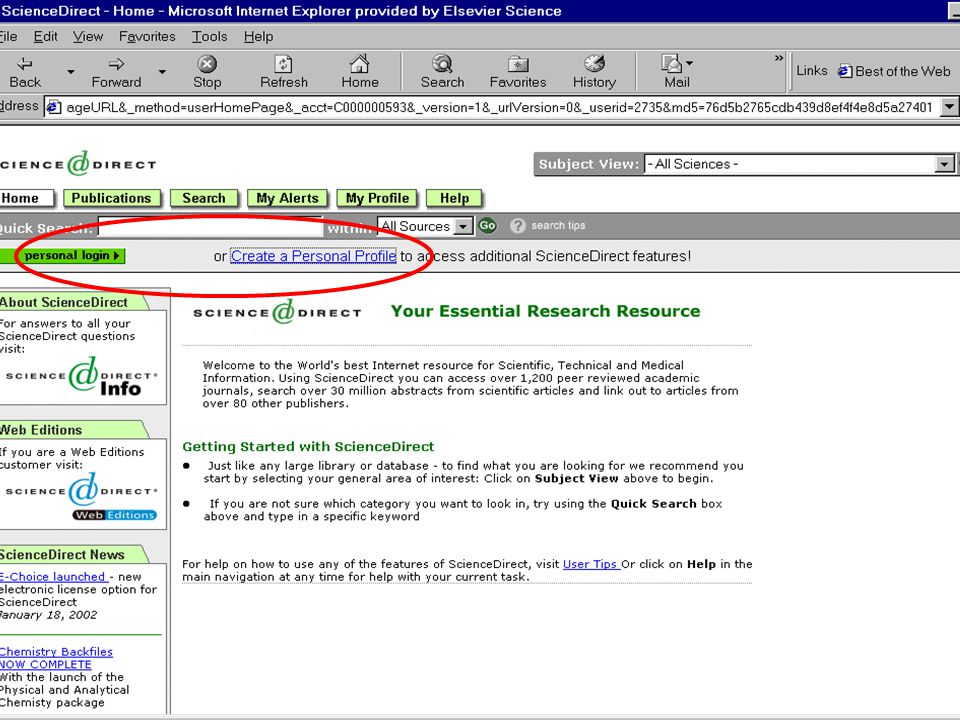Open the User Tips link
The image size is (960, 720).
[x=590, y=564]
